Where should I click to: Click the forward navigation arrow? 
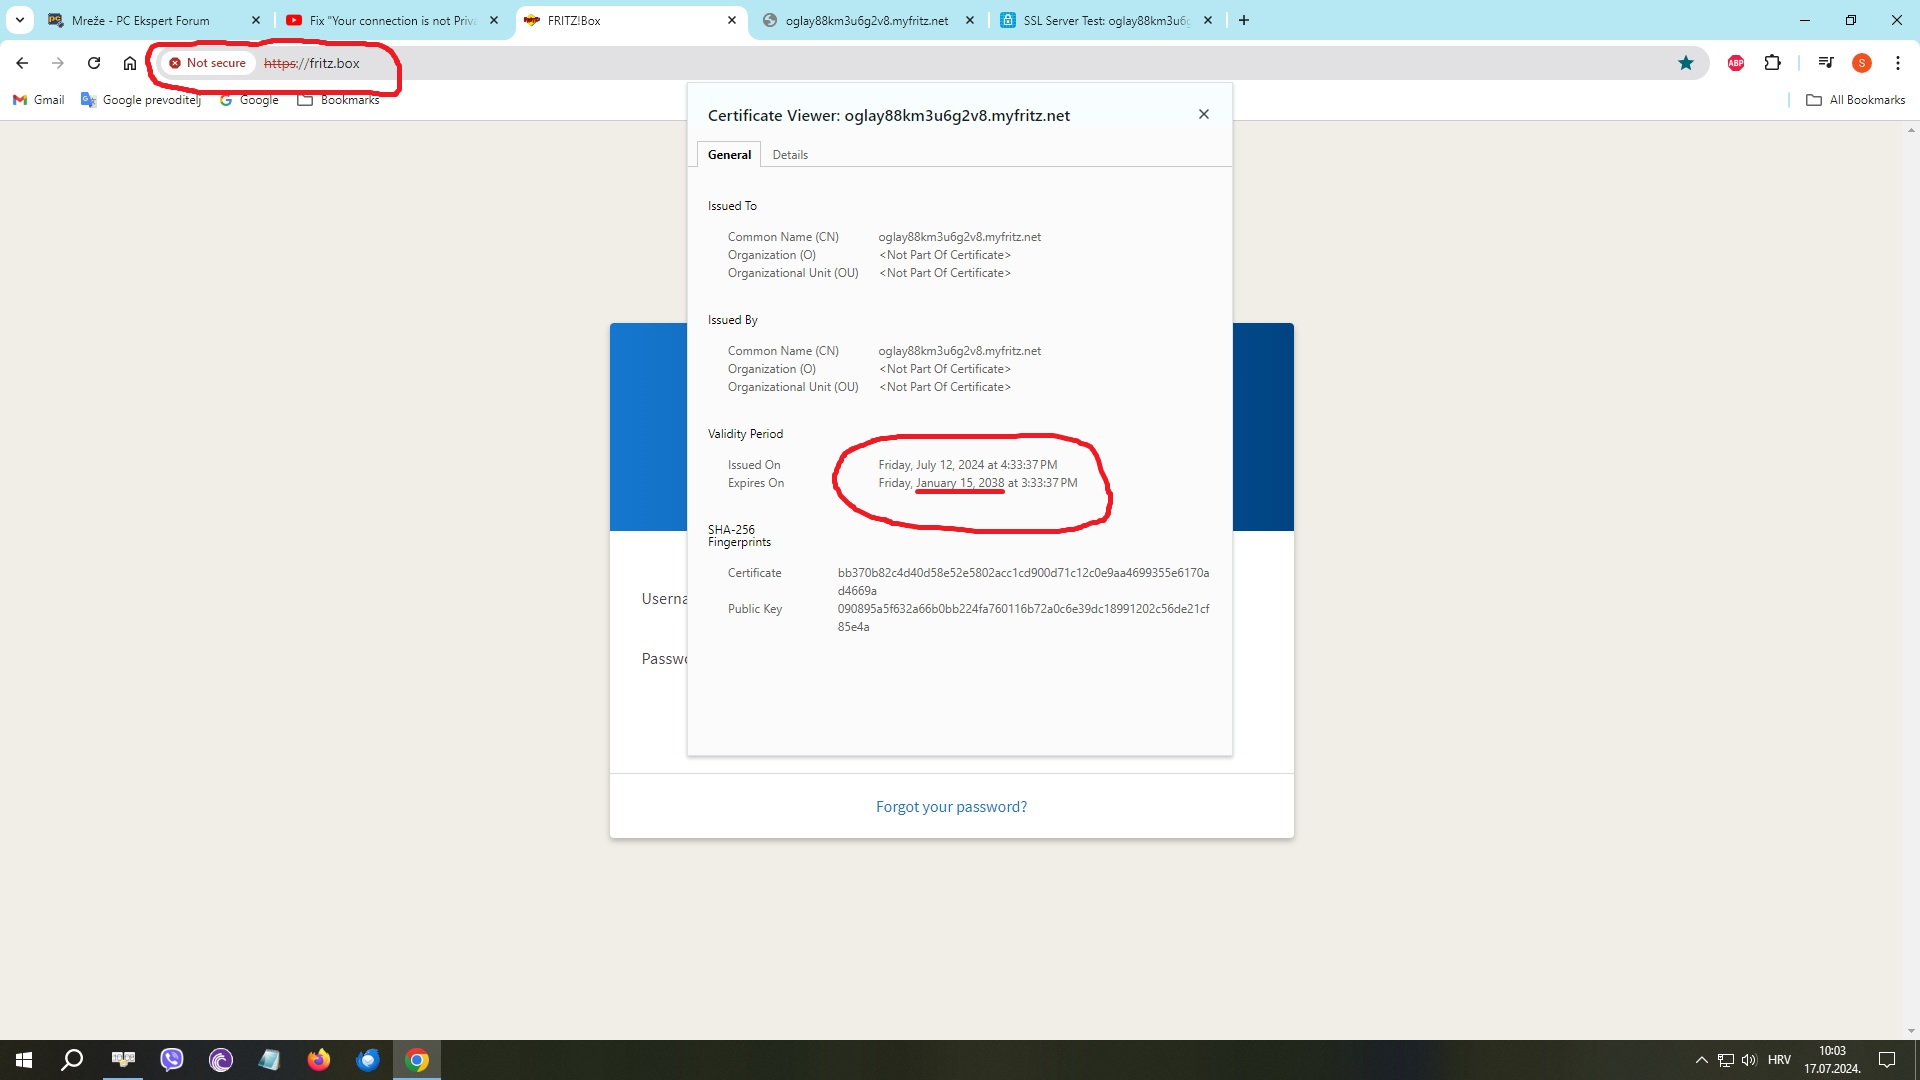click(58, 63)
